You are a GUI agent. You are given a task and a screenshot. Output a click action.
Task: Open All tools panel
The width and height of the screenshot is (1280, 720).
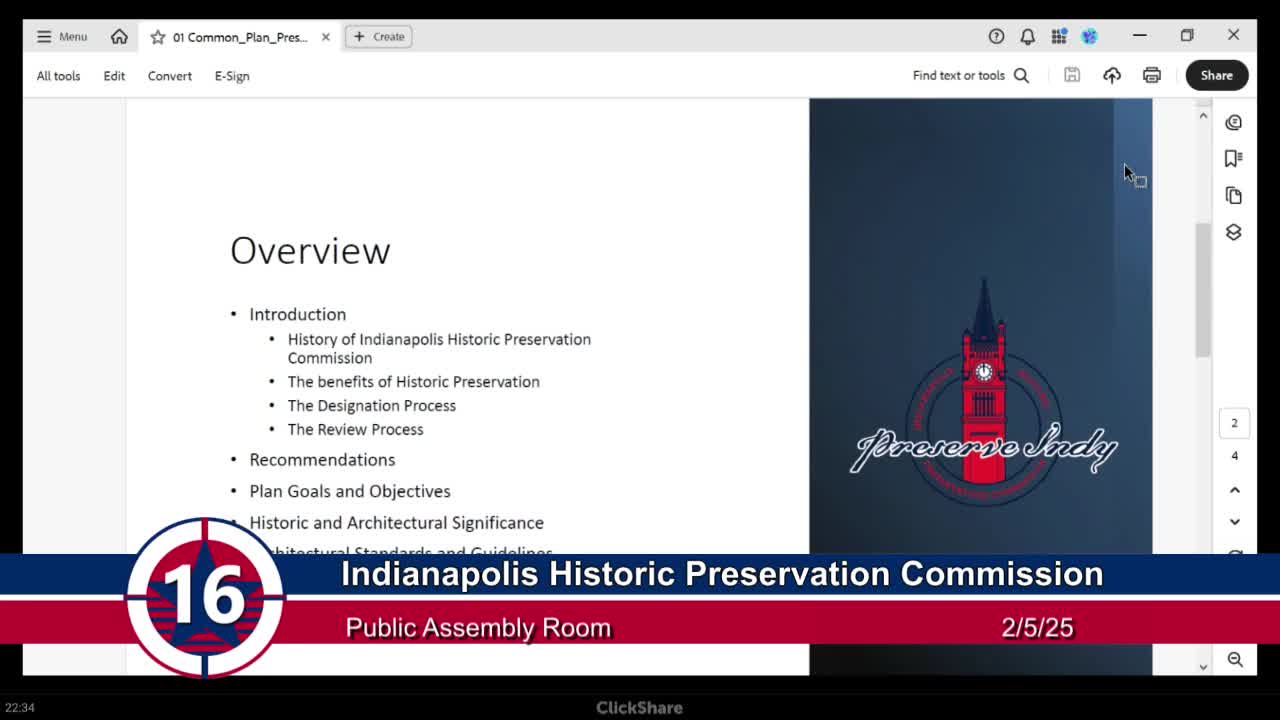58,76
